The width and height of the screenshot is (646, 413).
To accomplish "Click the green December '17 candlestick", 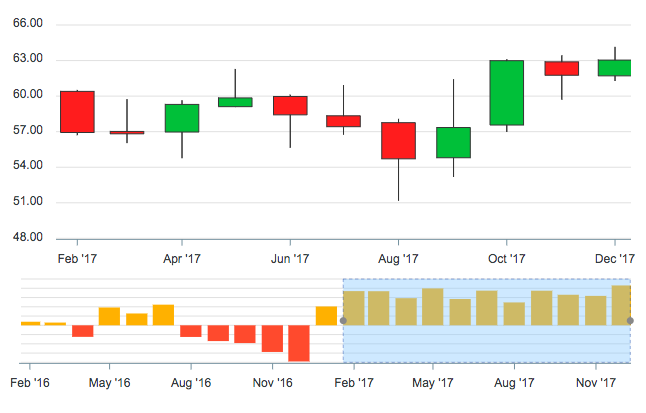I will 614,68.
